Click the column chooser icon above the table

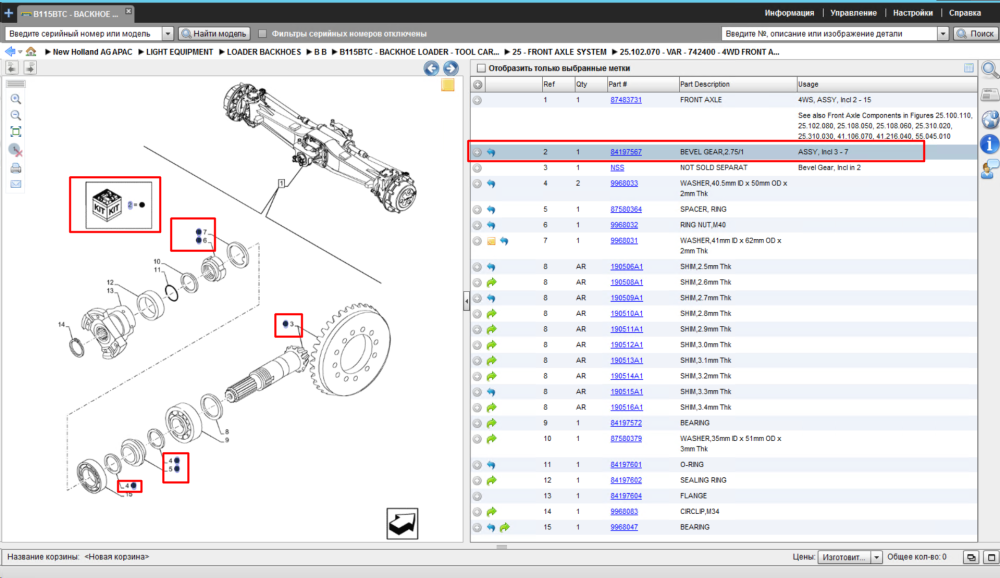click(969, 68)
